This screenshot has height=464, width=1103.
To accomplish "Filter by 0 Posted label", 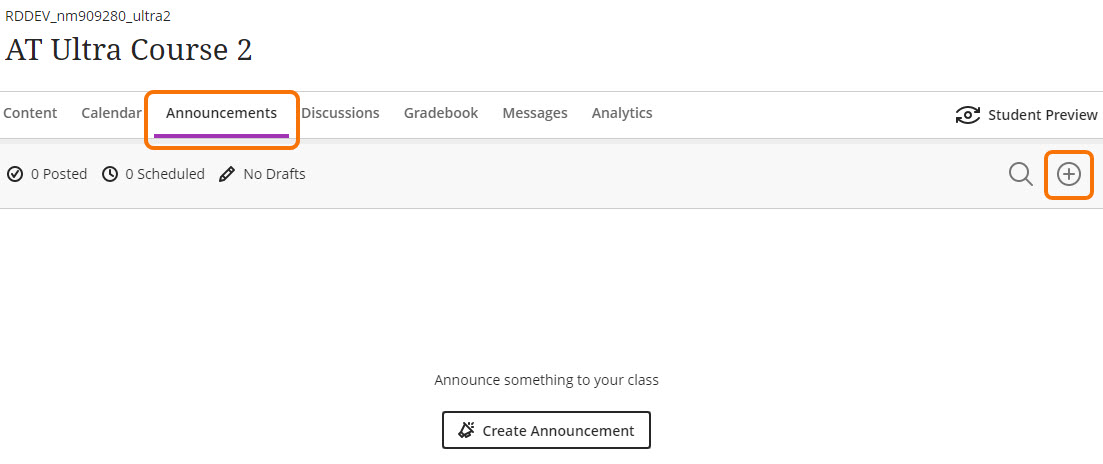I will coord(59,174).
